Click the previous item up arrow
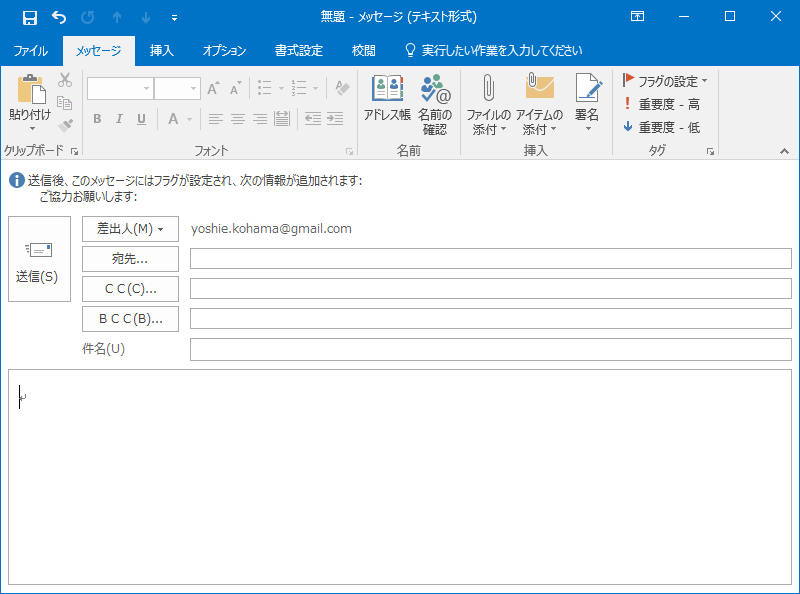The image size is (800, 594). (117, 18)
